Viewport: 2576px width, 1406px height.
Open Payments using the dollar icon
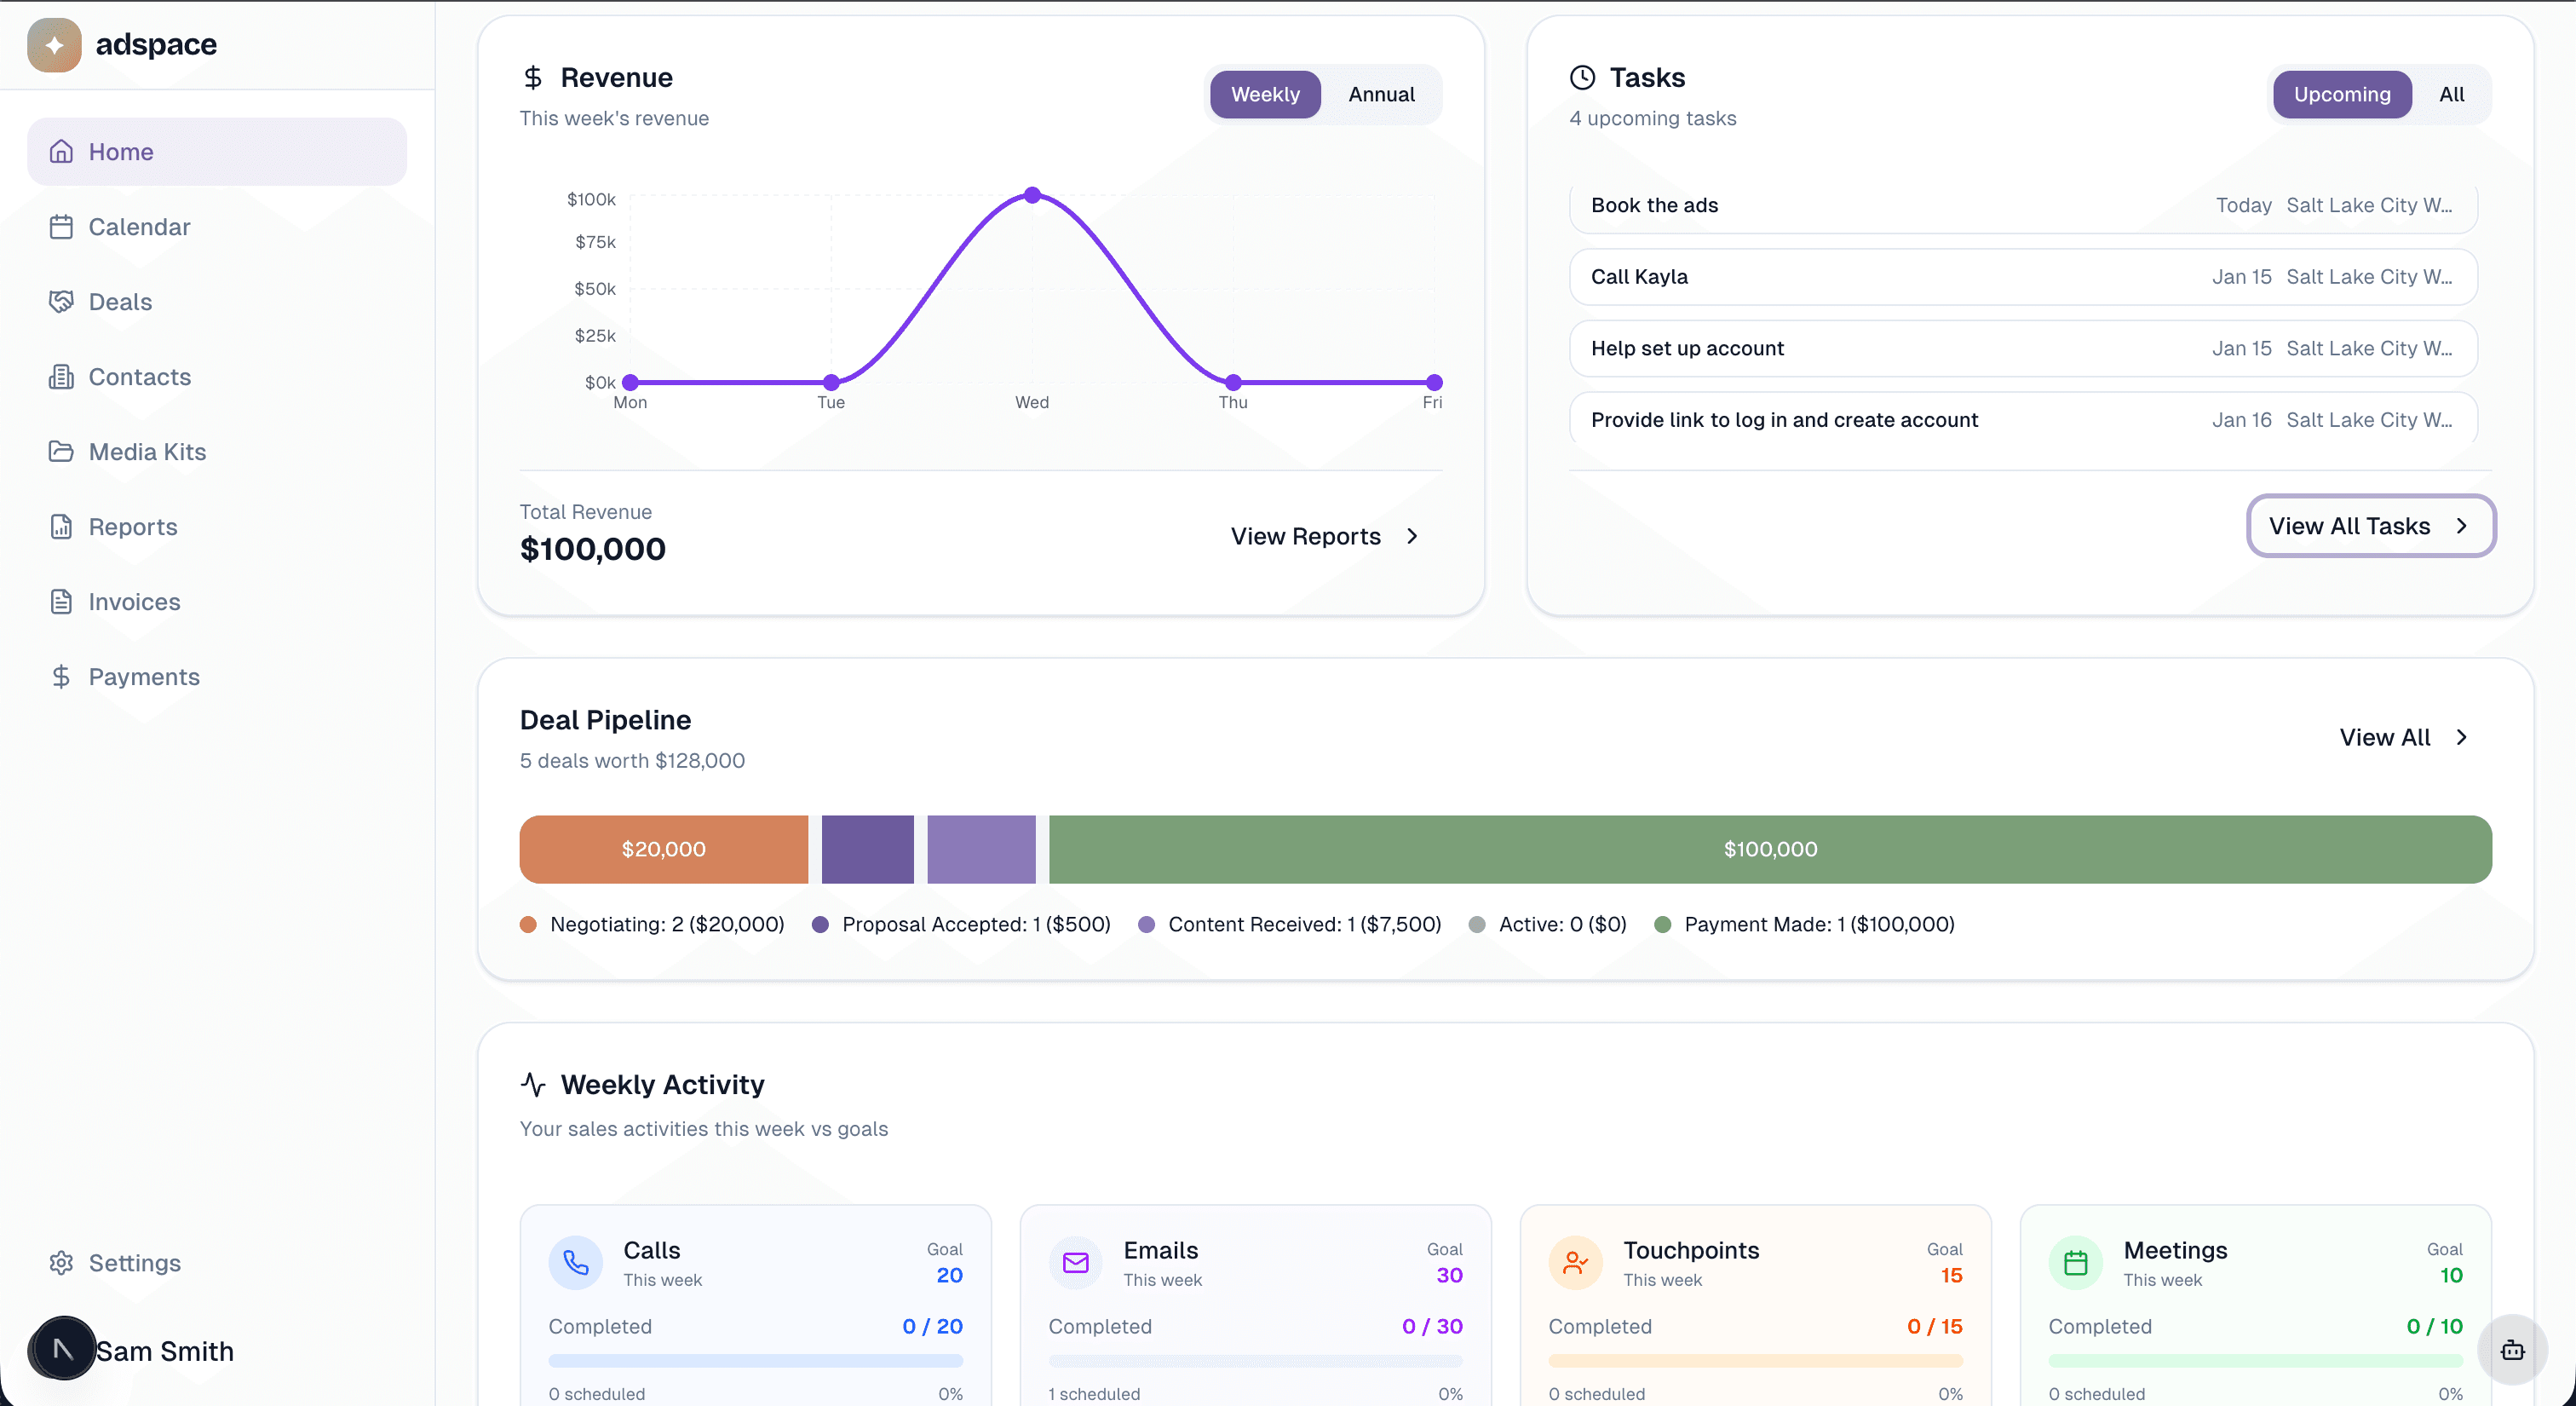[61, 677]
